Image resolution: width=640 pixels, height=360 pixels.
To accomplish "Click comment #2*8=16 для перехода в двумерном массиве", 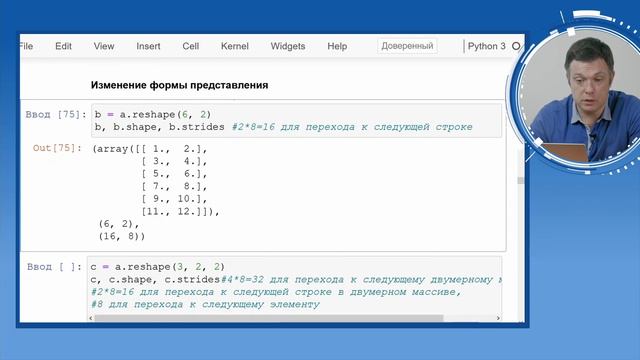I will 276,292.
